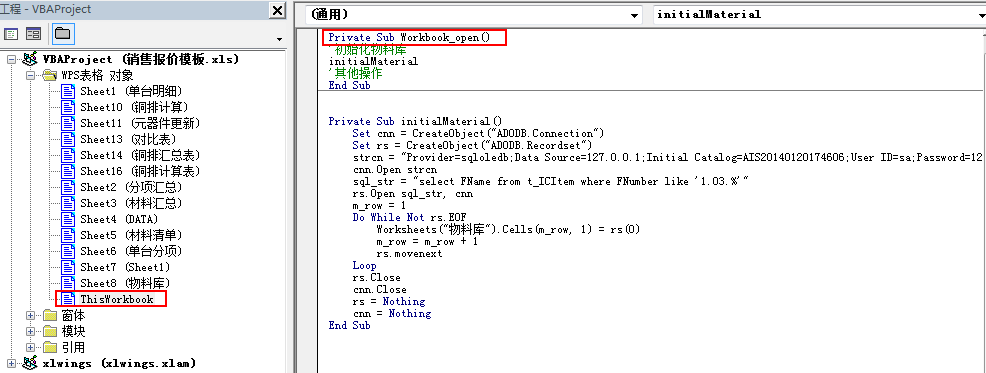This screenshot has width=986, height=373.
Task: Click the ThisWorkbook document icon
Action: [x=68, y=299]
